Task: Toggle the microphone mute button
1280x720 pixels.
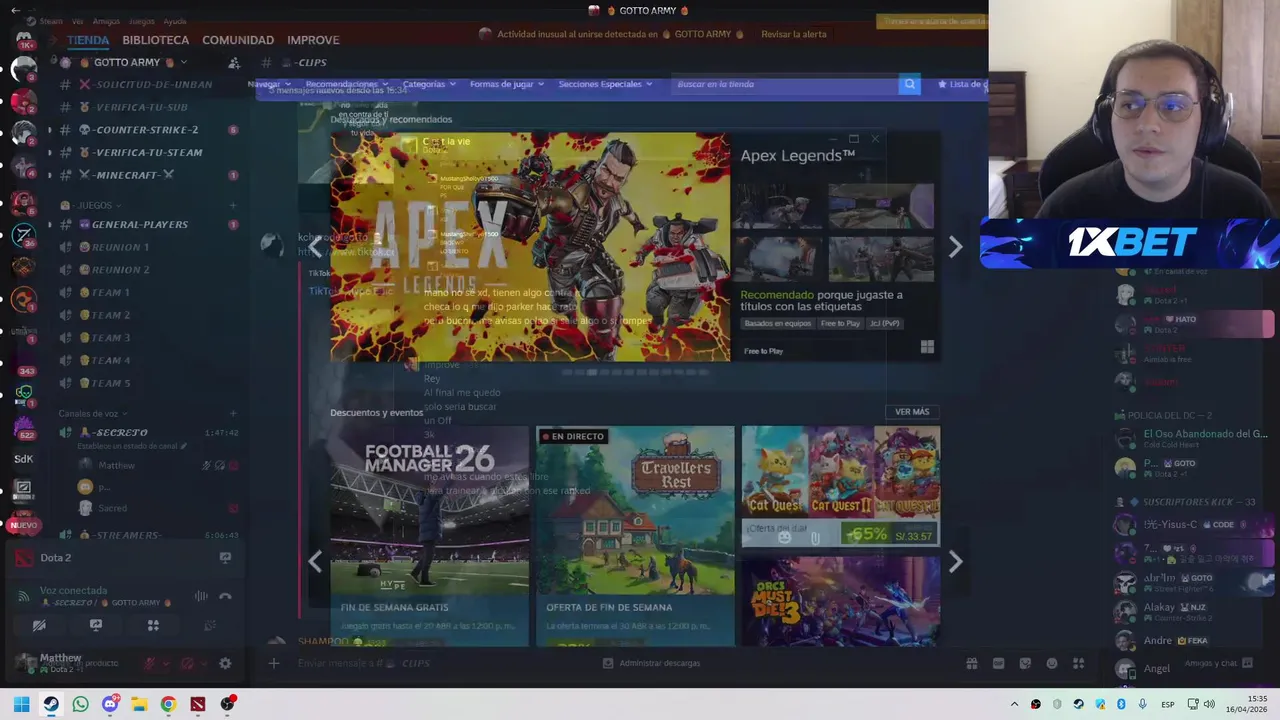Action: (149, 663)
